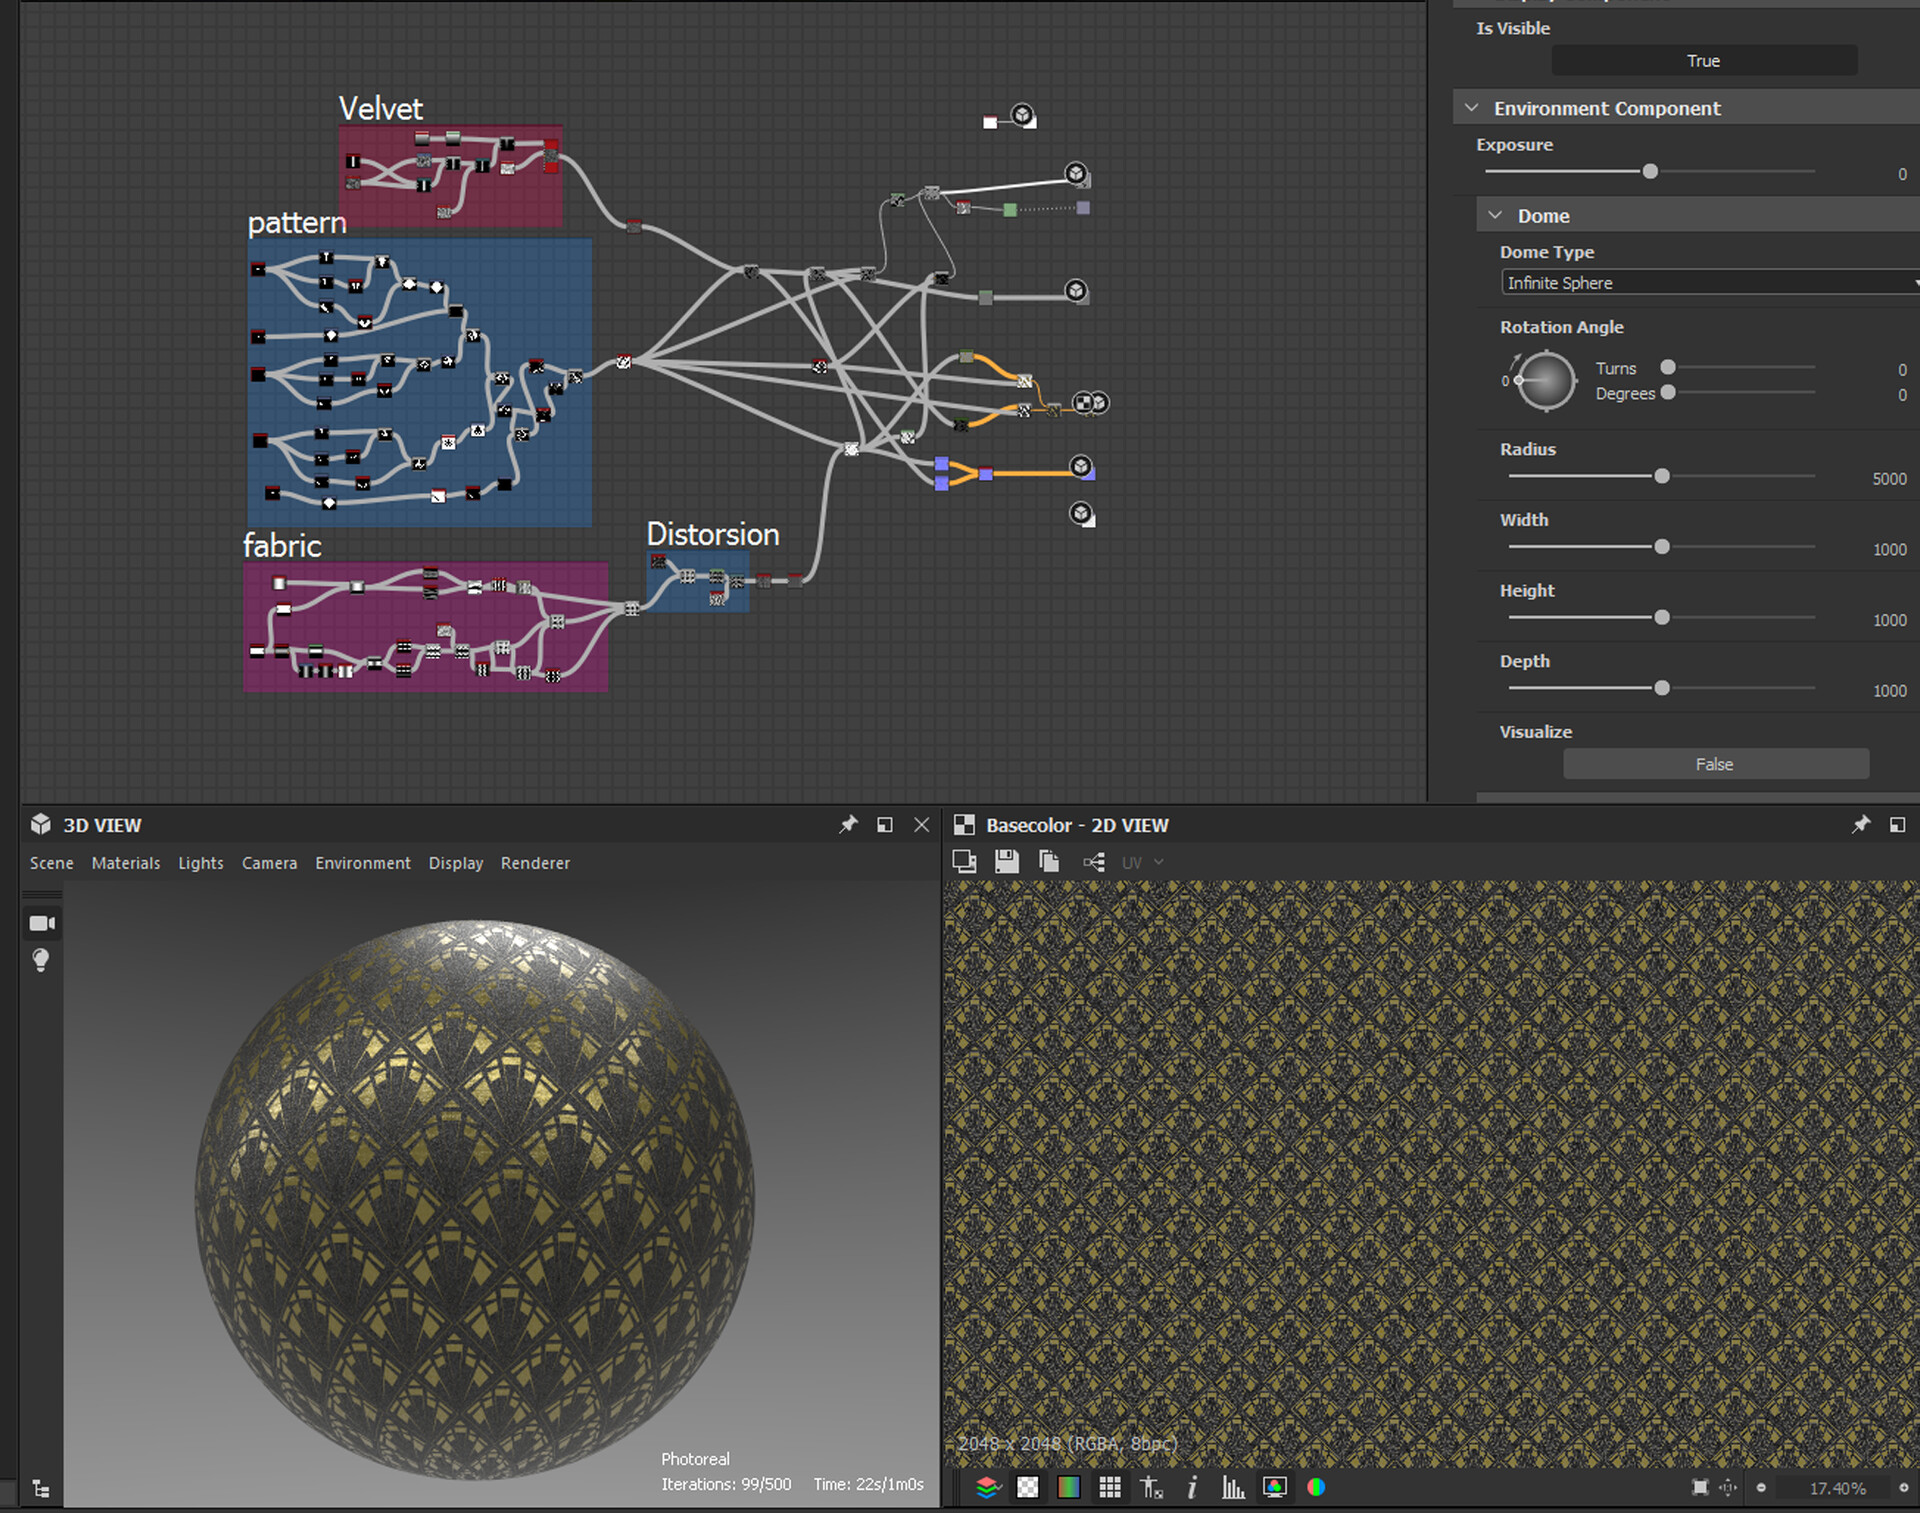Select the grid background toggle in 2D view
1920x1513 pixels.
point(1028,1487)
